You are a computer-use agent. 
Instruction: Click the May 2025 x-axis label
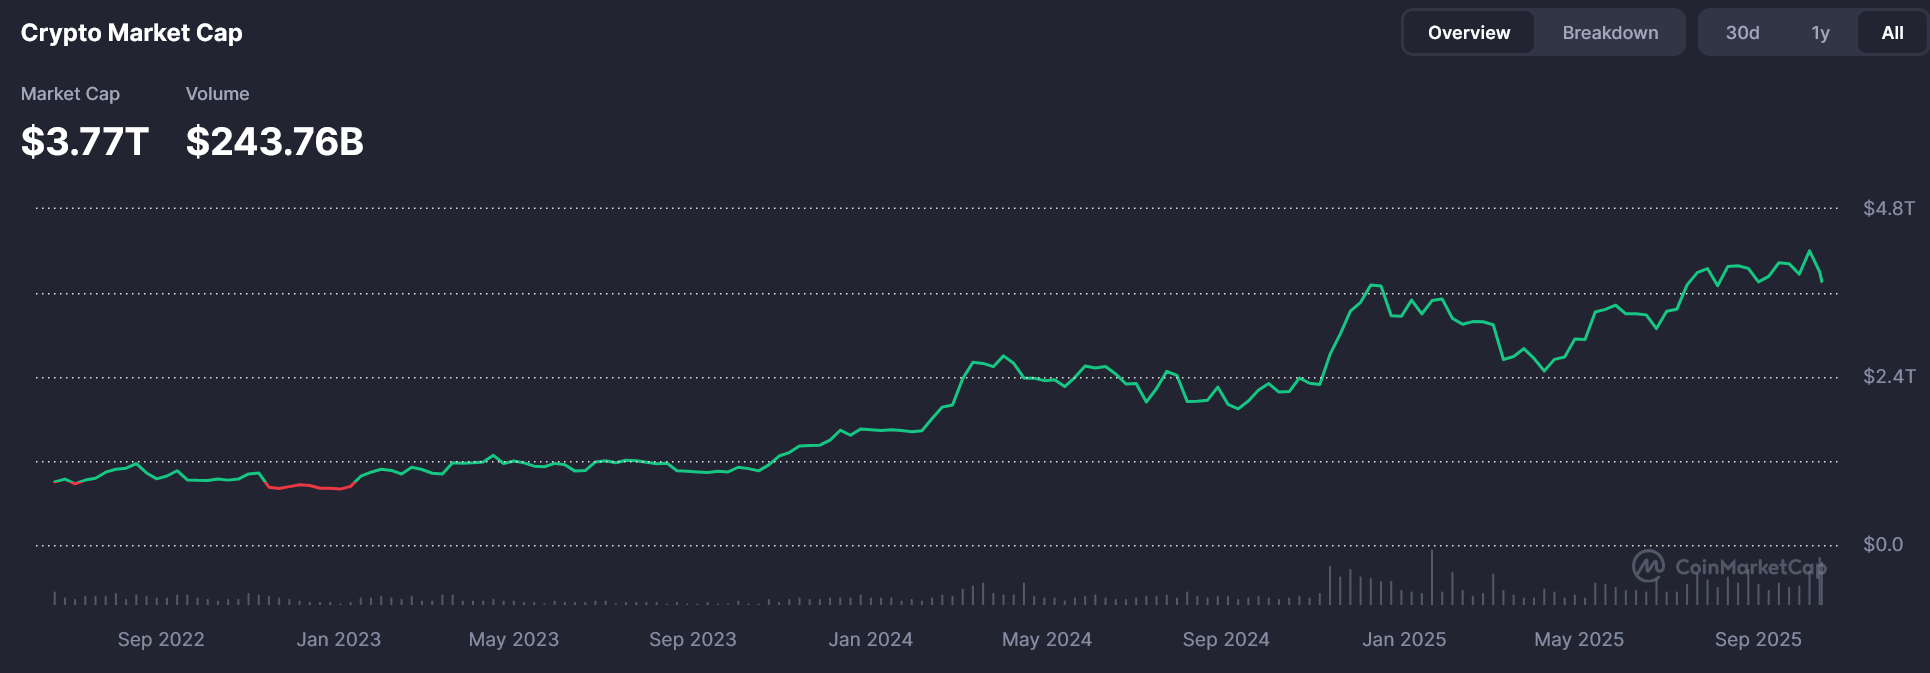(x=1579, y=639)
